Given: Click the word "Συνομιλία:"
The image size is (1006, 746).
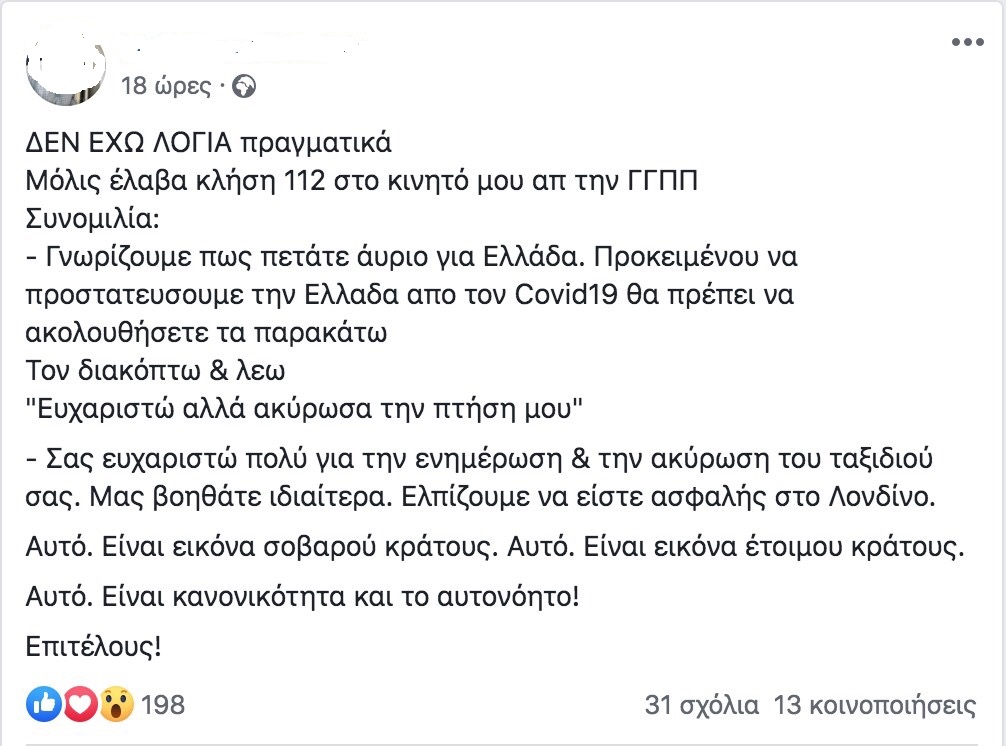Looking at the screenshot, I should (92, 219).
